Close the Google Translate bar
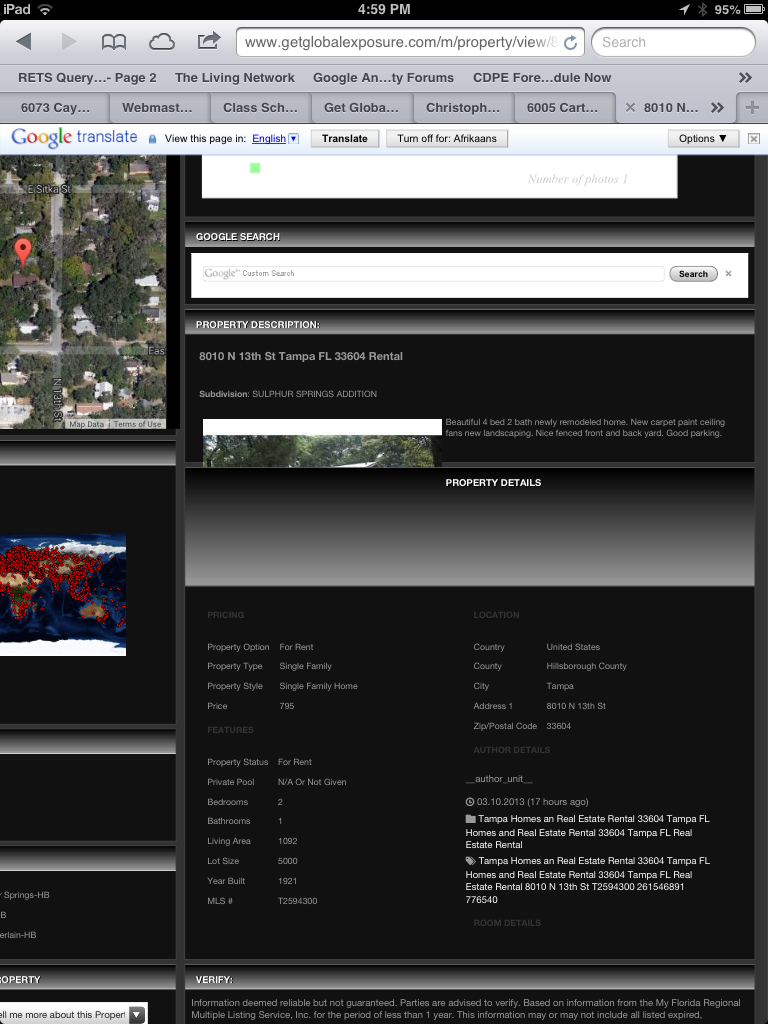768x1024 pixels. (x=756, y=138)
